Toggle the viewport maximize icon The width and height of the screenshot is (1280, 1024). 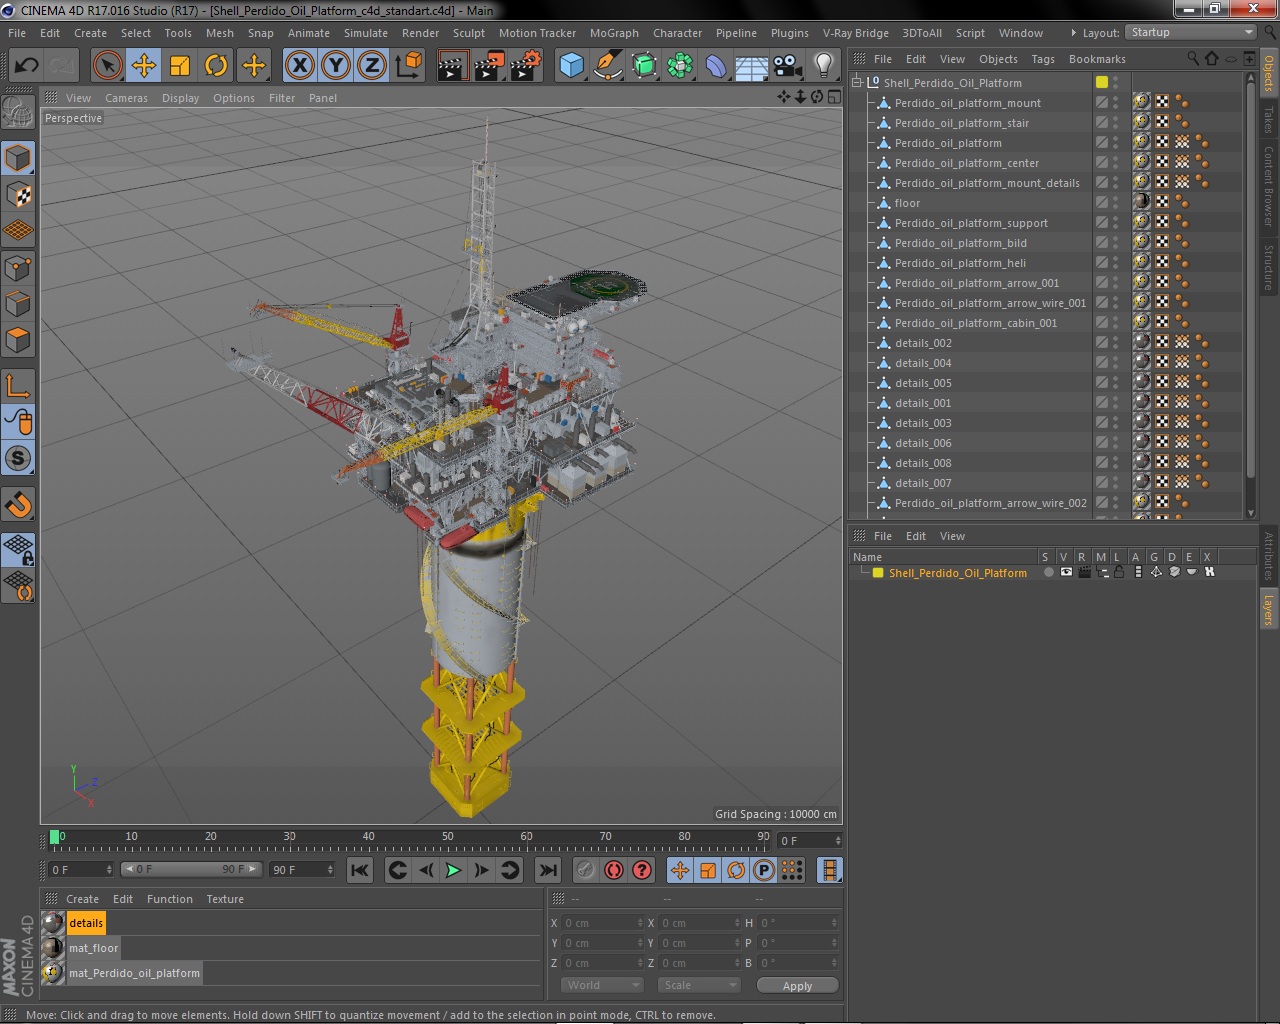(x=833, y=97)
